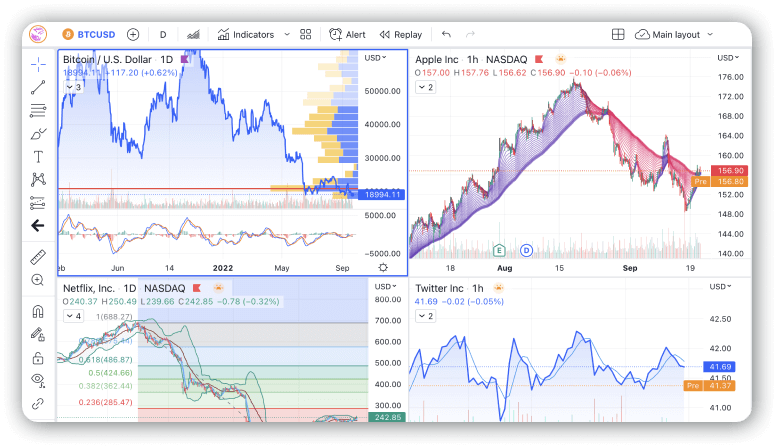Select the 0.618(486.87) Fibonacci level

pos(105,359)
